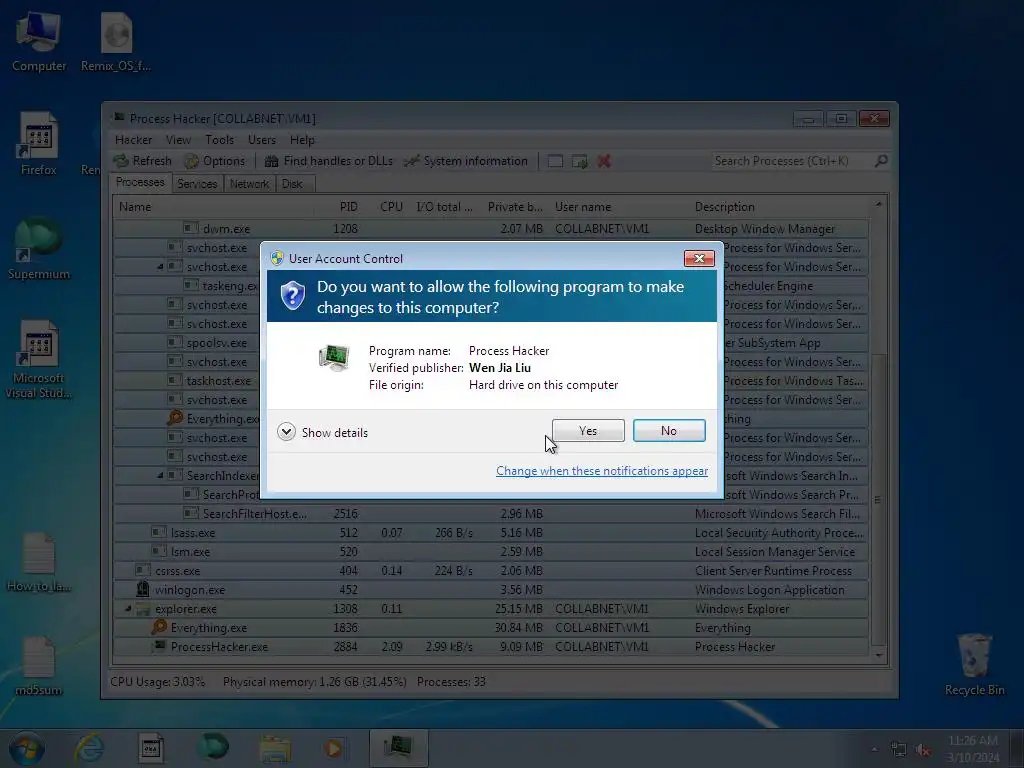Sort by the Name column header
The height and width of the screenshot is (768, 1024).
coord(213,207)
